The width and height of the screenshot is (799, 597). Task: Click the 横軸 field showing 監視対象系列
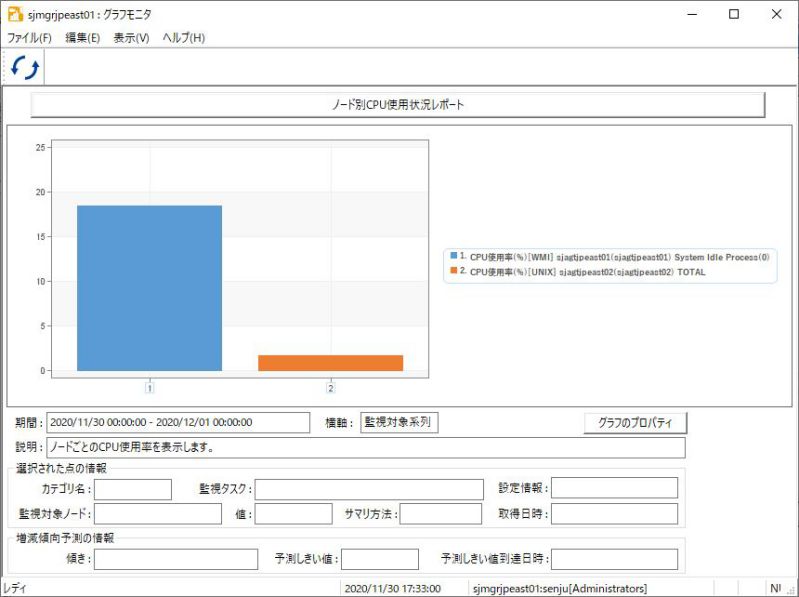399,422
